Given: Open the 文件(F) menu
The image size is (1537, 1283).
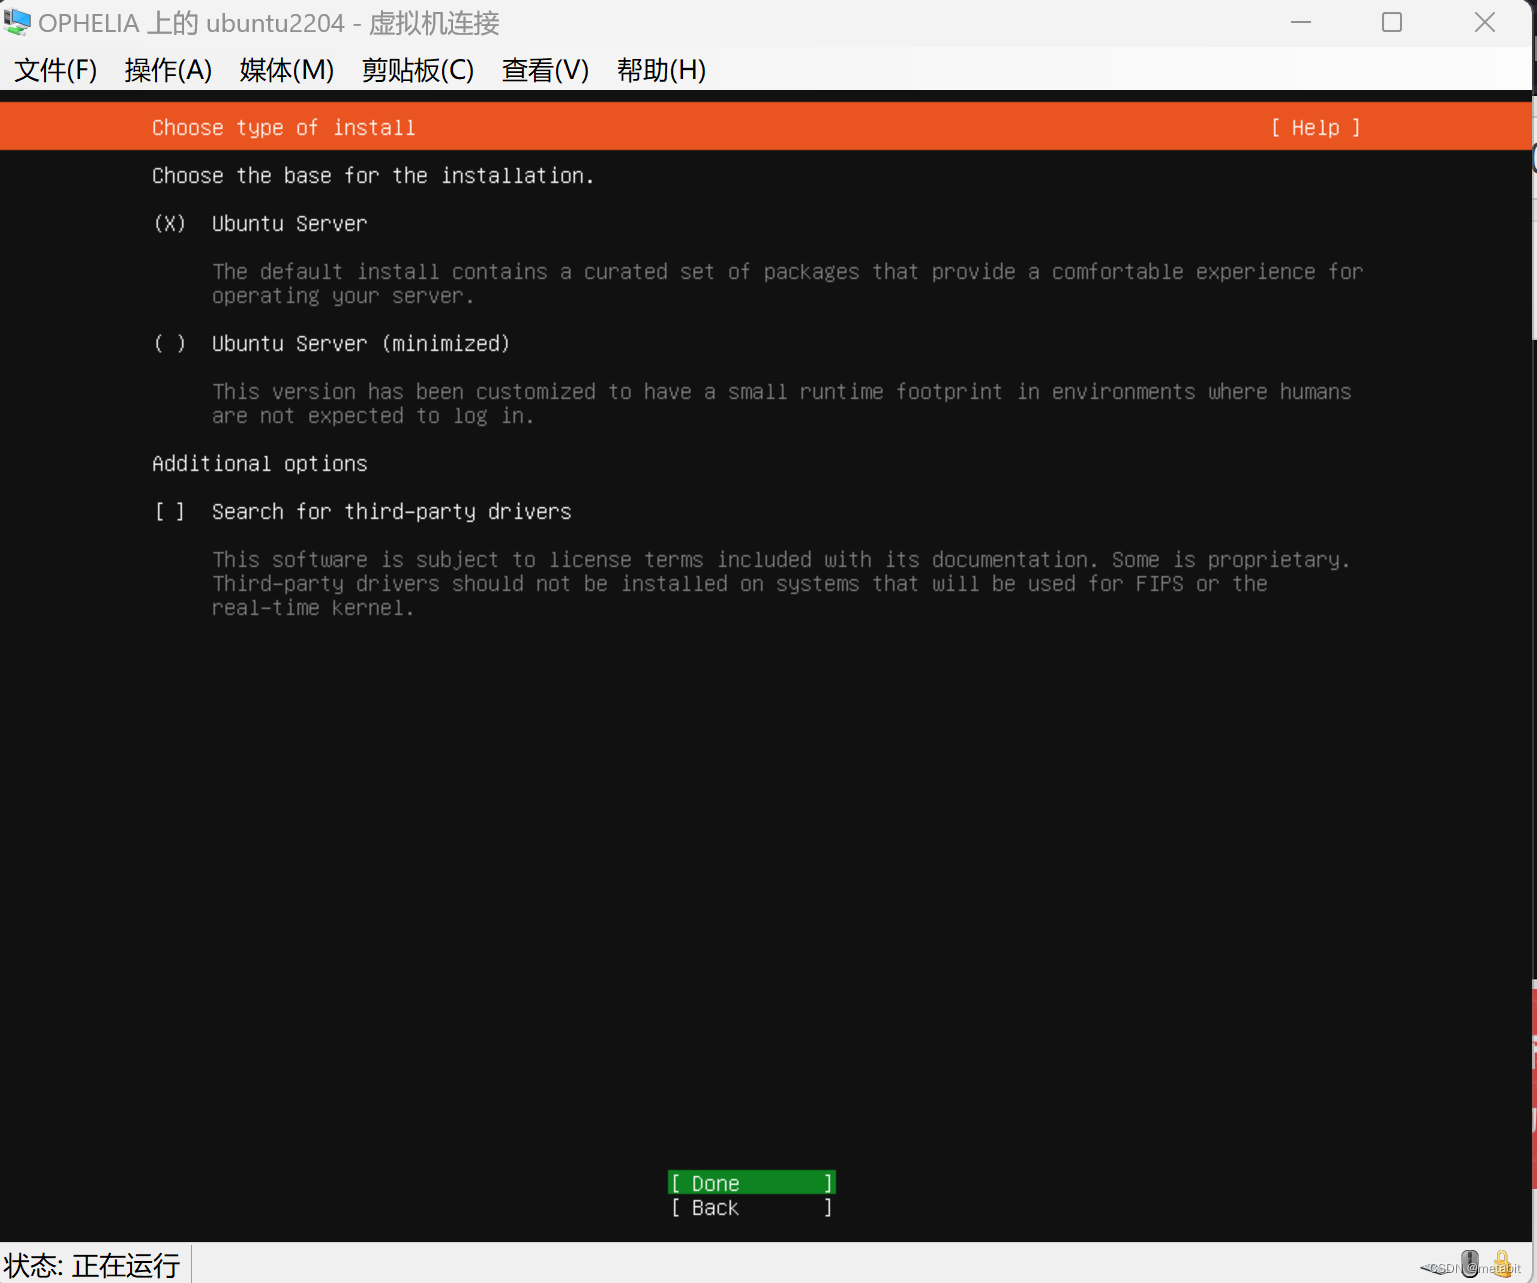Looking at the screenshot, I should [56, 70].
